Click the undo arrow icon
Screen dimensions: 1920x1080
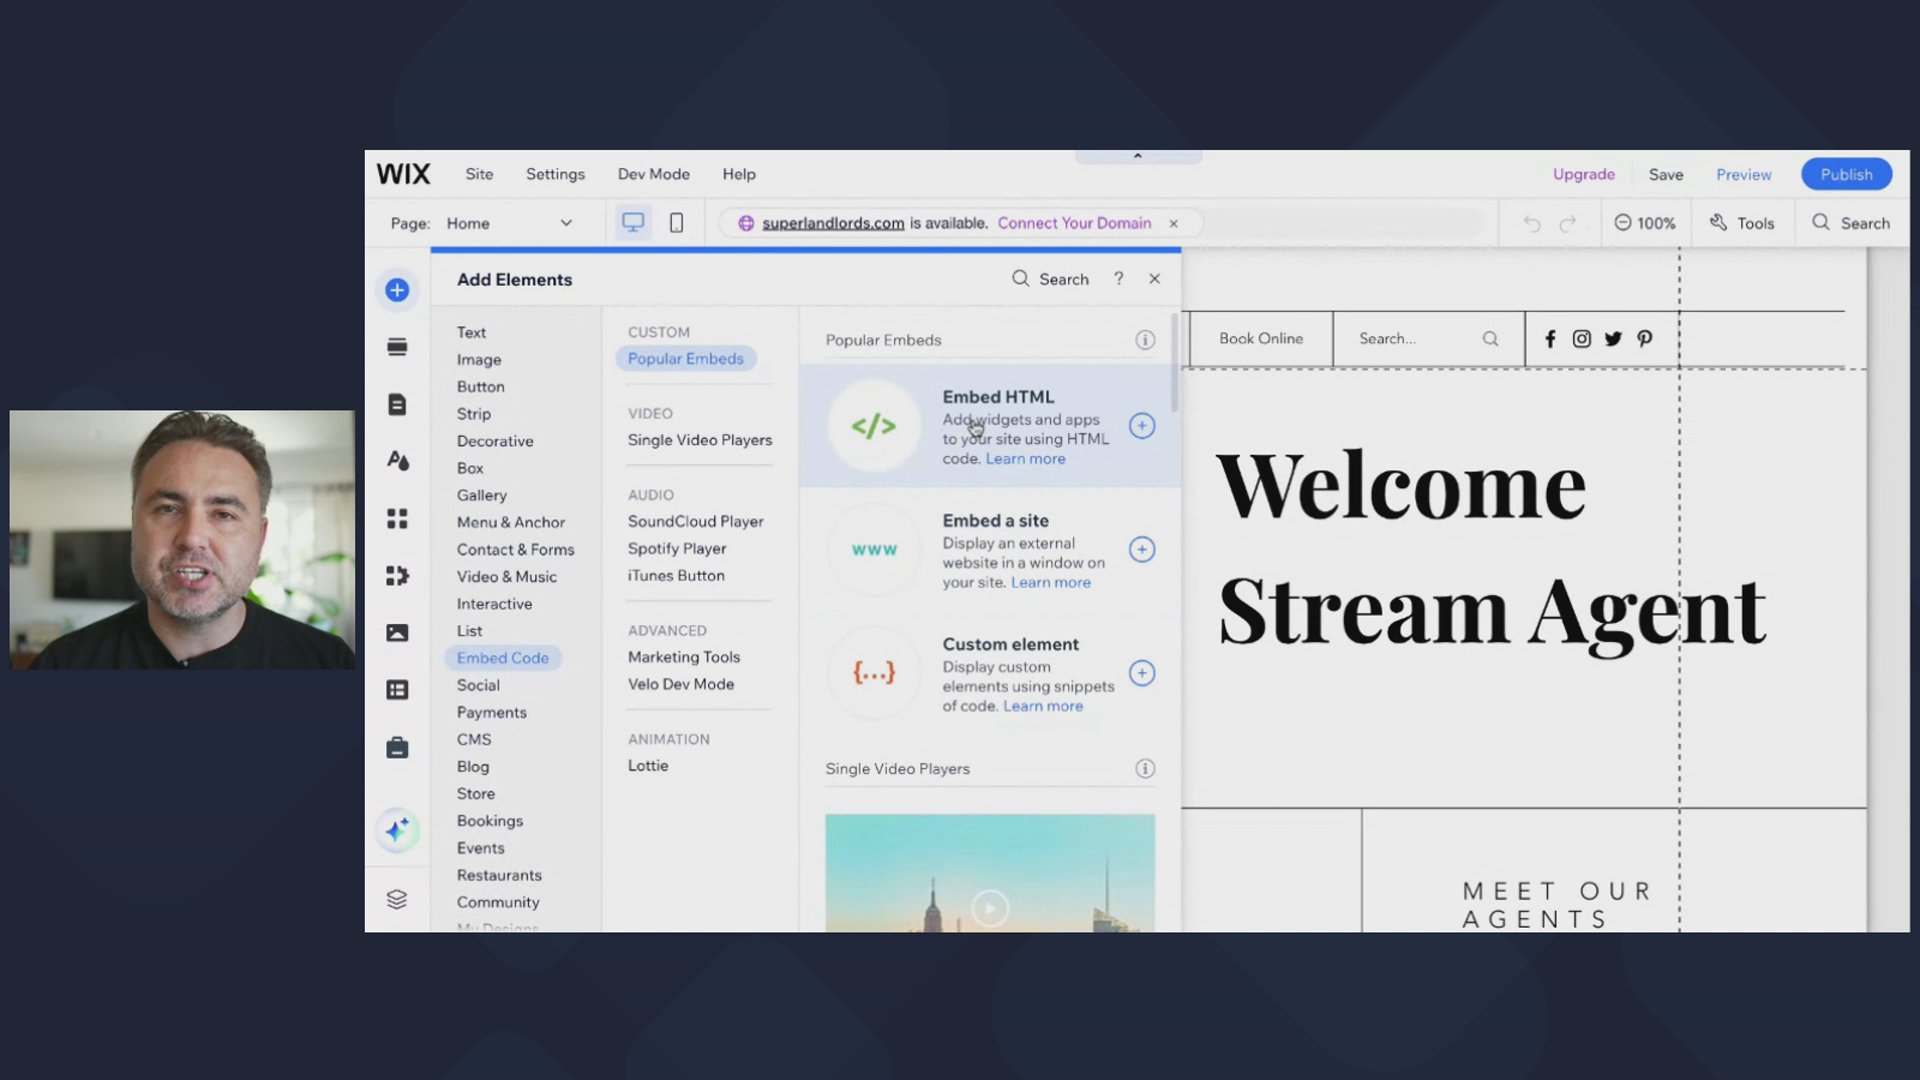[1532, 224]
